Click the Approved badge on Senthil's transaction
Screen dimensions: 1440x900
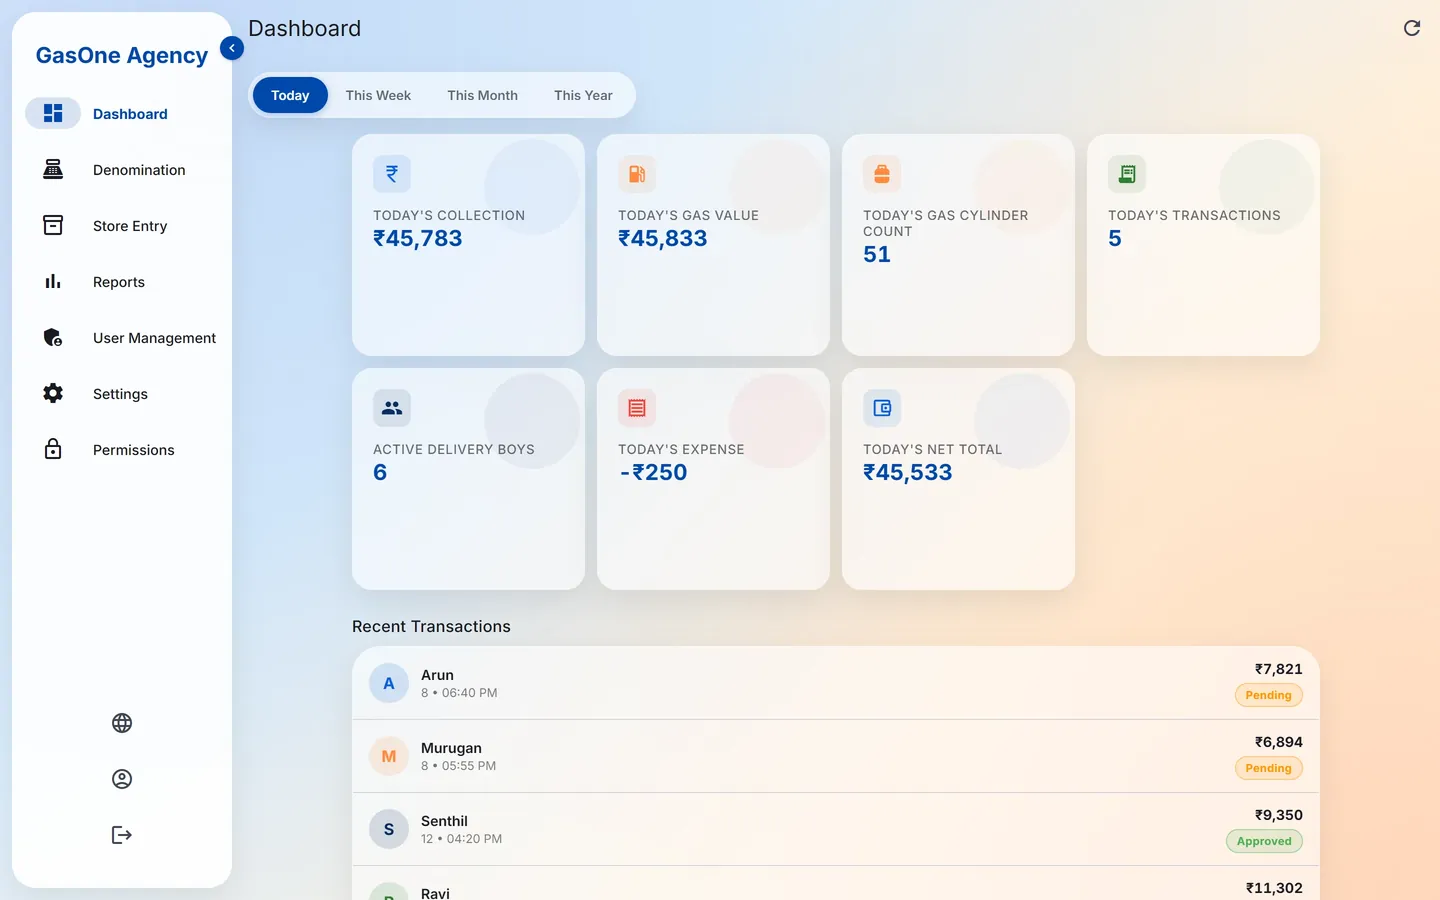point(1264,841)
